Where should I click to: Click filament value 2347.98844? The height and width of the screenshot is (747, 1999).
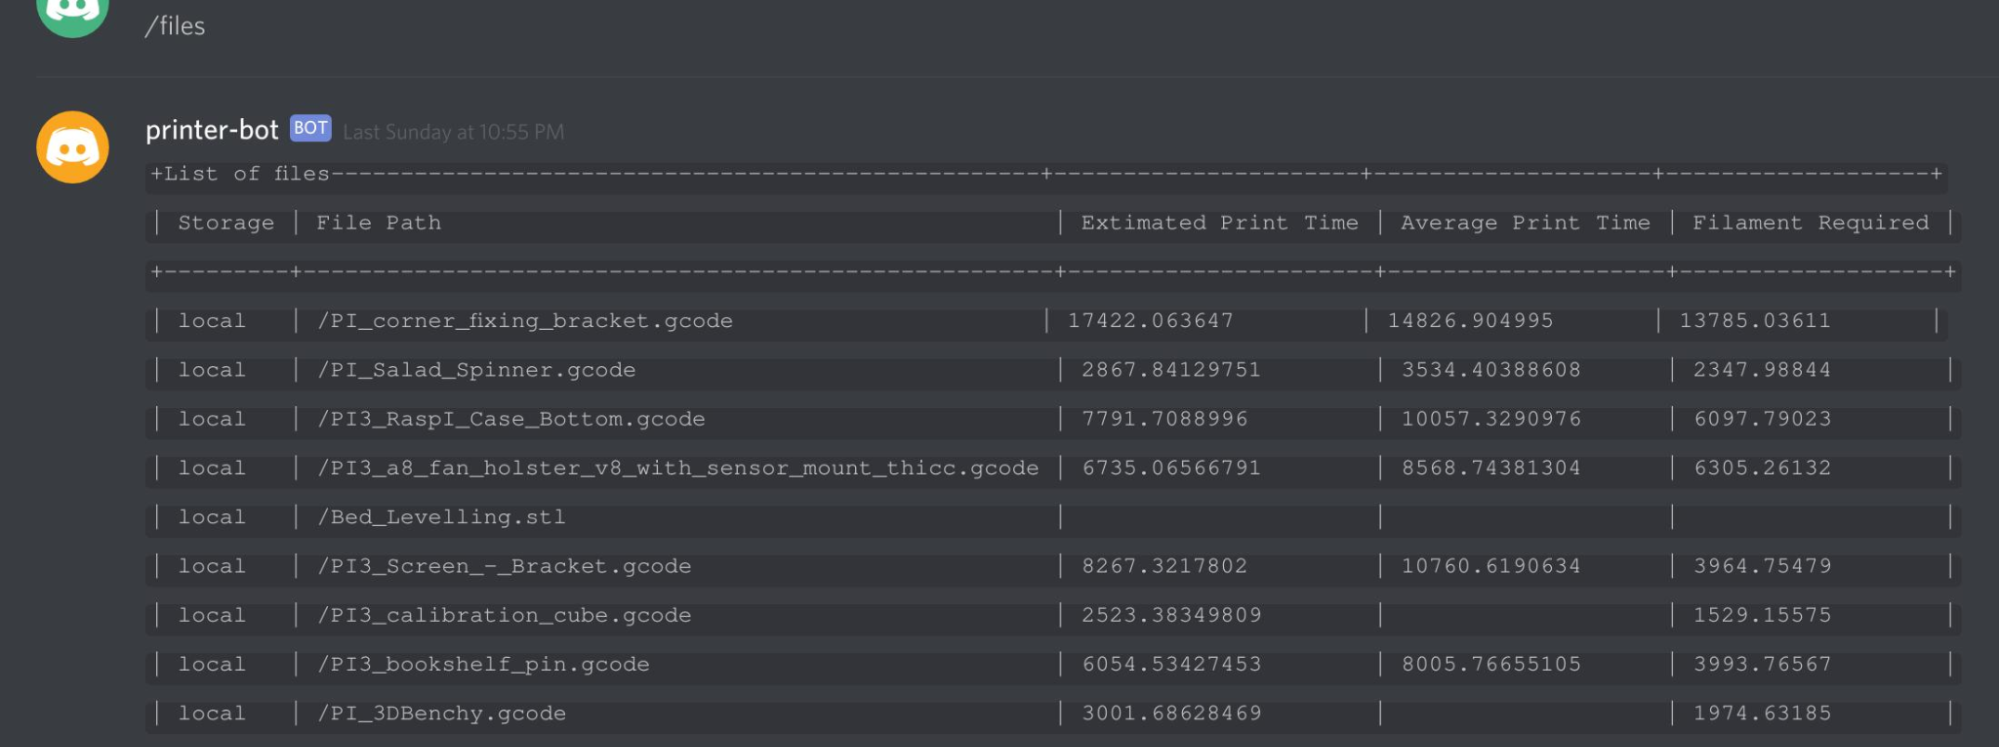1762,370
